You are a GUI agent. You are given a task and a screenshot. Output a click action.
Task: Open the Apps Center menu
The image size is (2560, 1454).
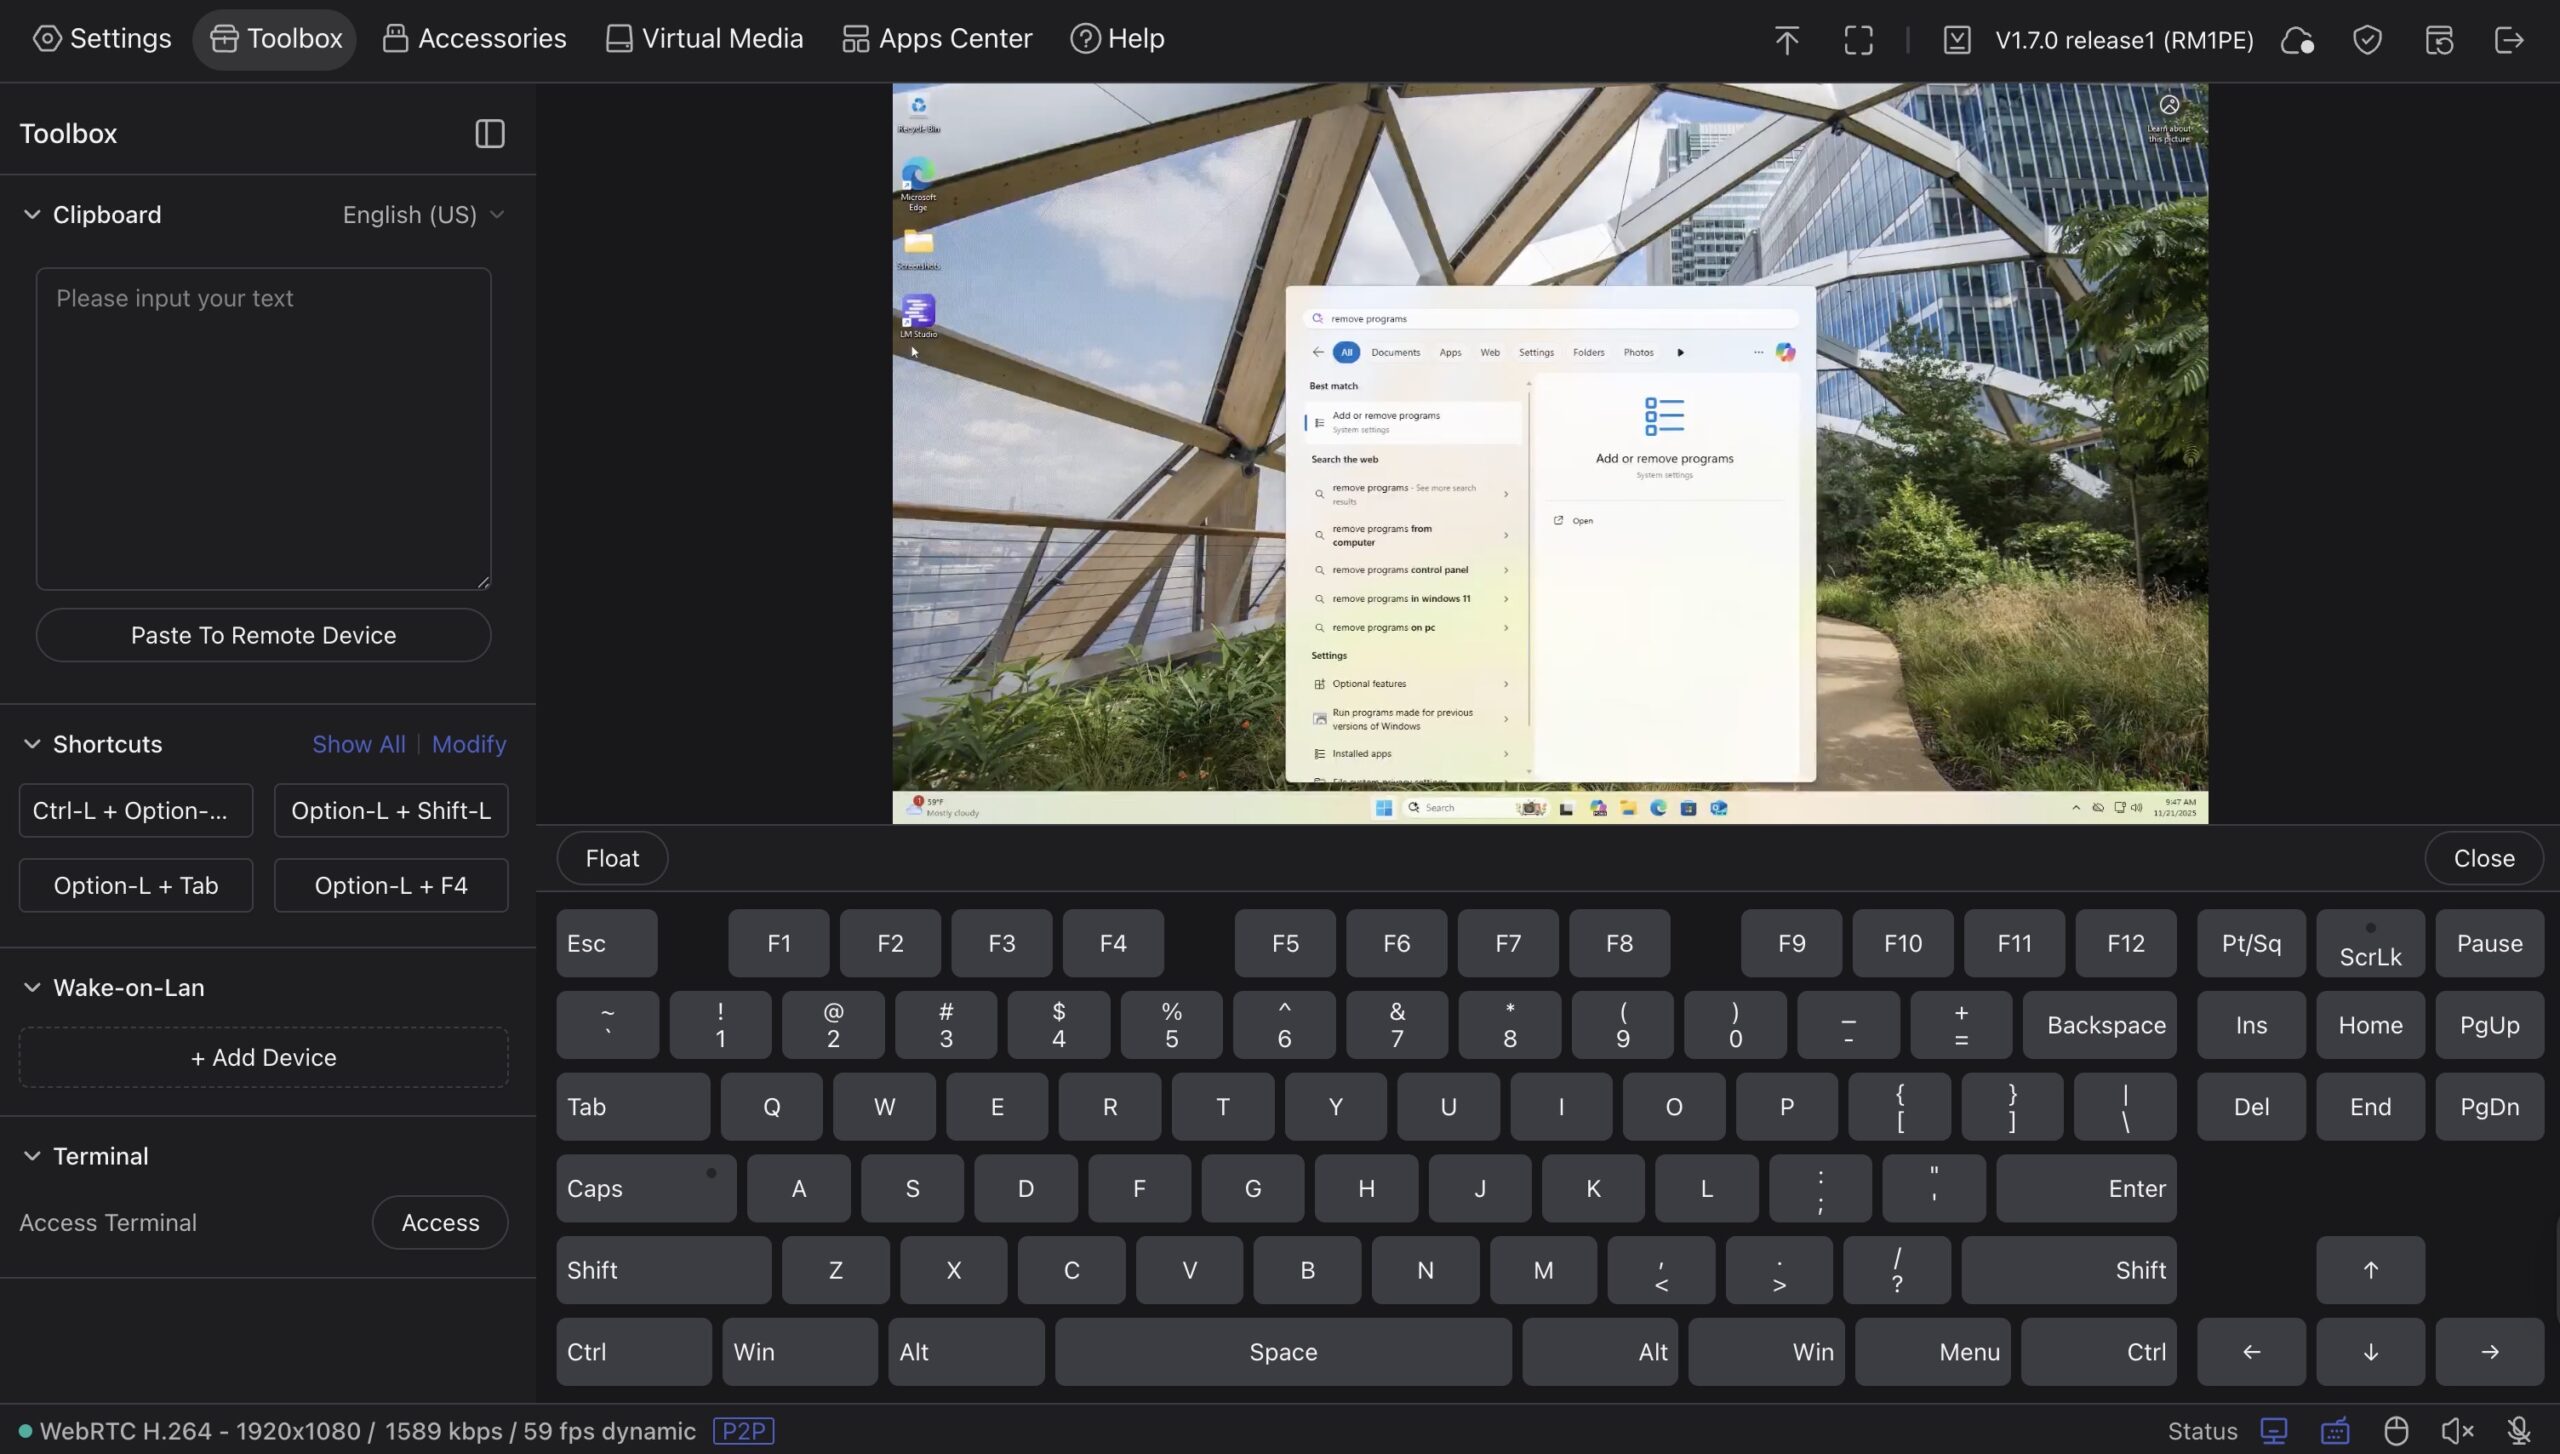pos(937,39)
